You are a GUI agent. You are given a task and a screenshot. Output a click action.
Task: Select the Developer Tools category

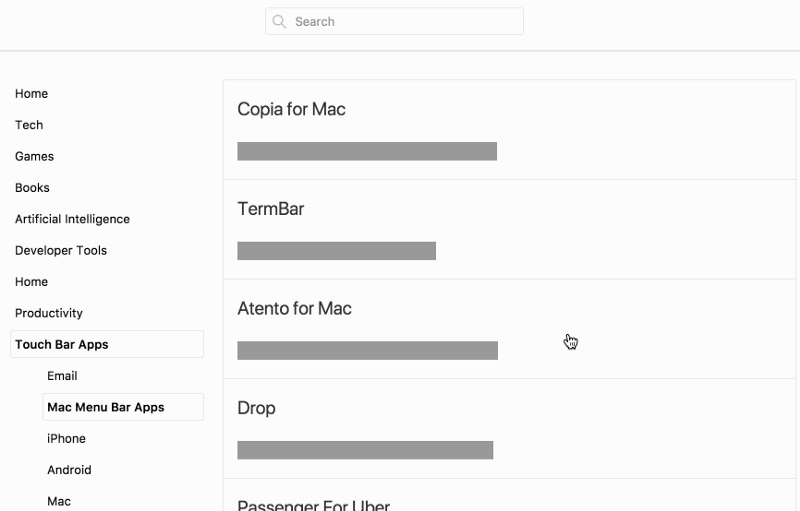coord(61,250)
